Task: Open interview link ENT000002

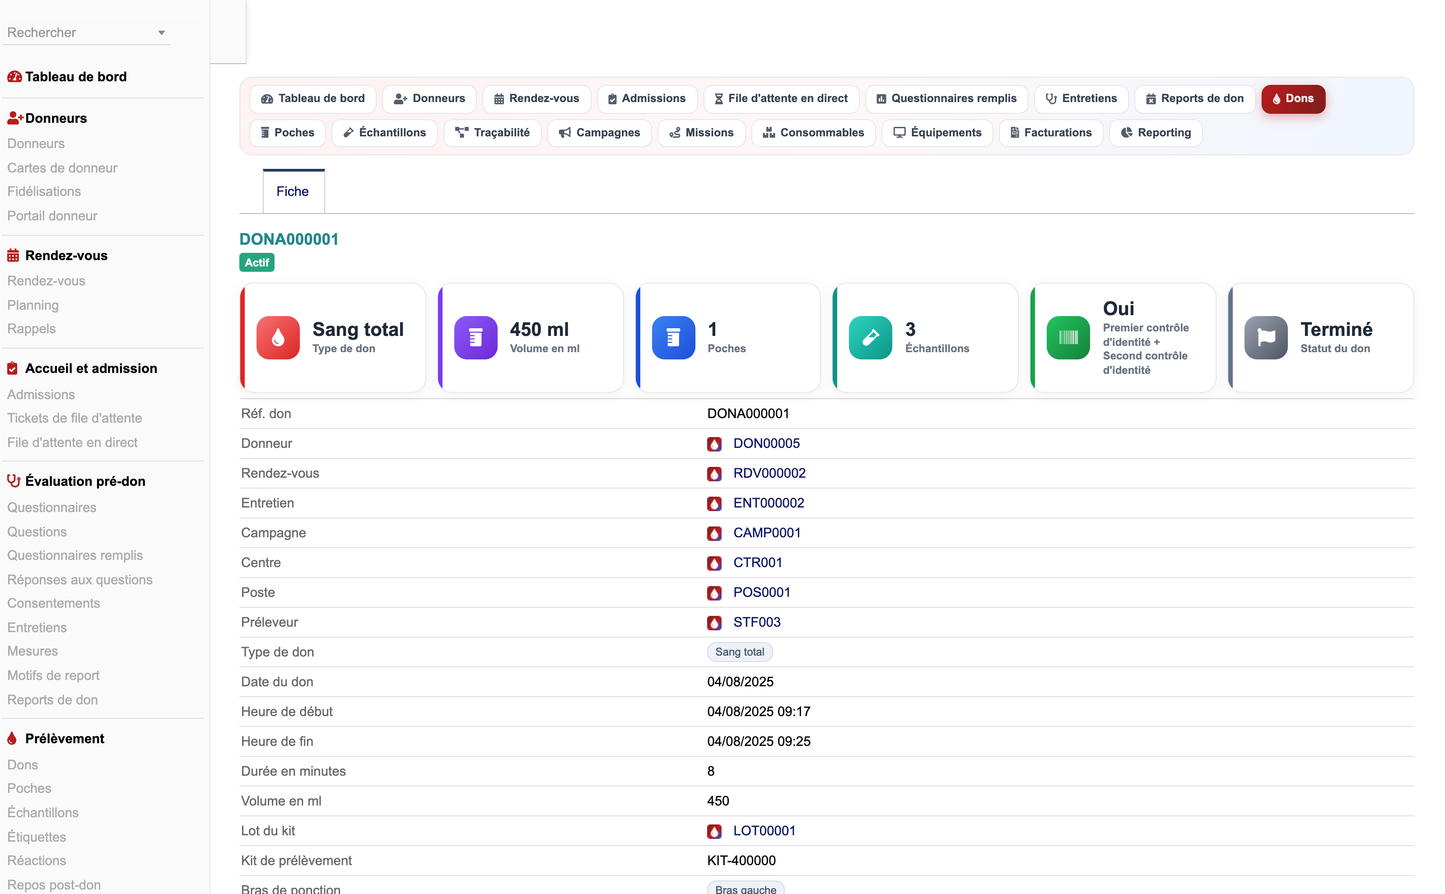Action: pos(769,504)
